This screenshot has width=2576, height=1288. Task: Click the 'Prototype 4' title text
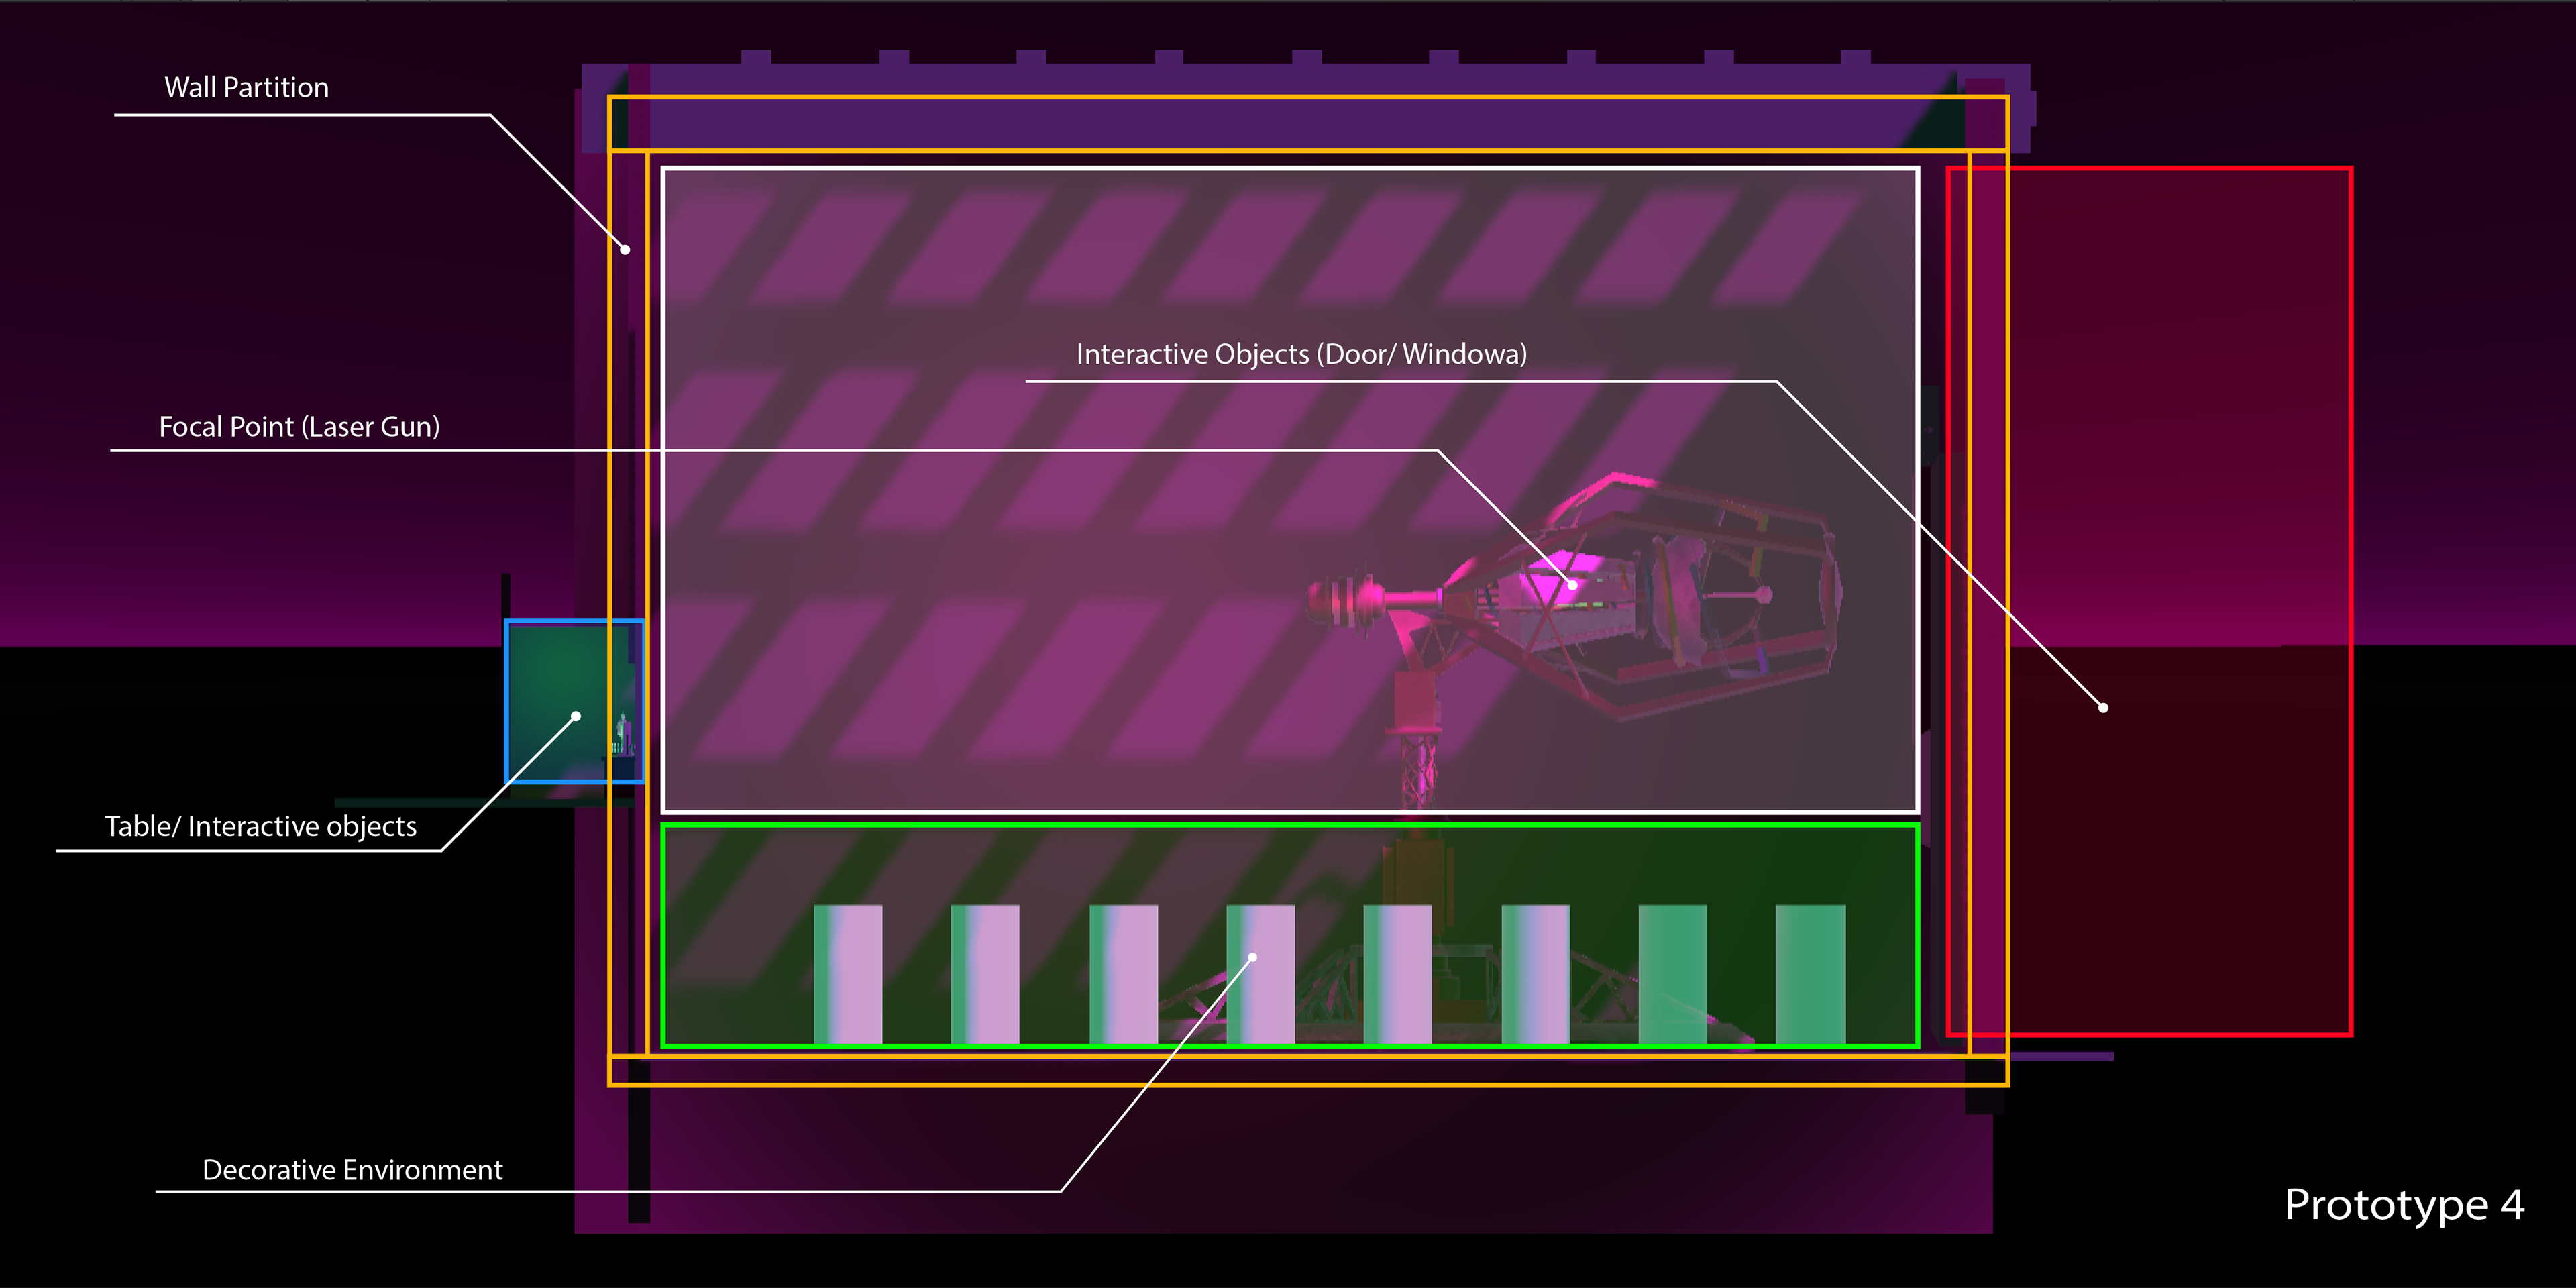coord(2404,1205)
